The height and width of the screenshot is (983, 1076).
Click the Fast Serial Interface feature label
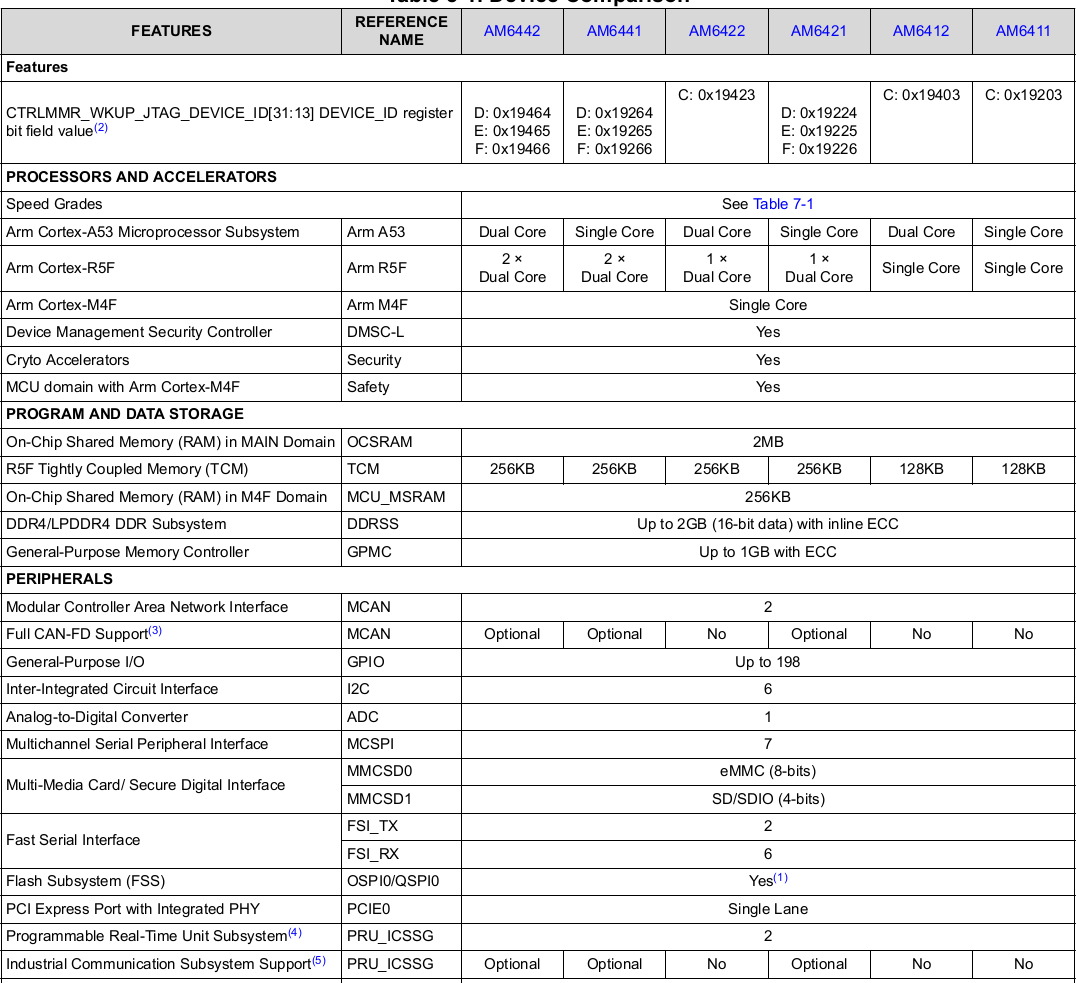pos(73,840)
